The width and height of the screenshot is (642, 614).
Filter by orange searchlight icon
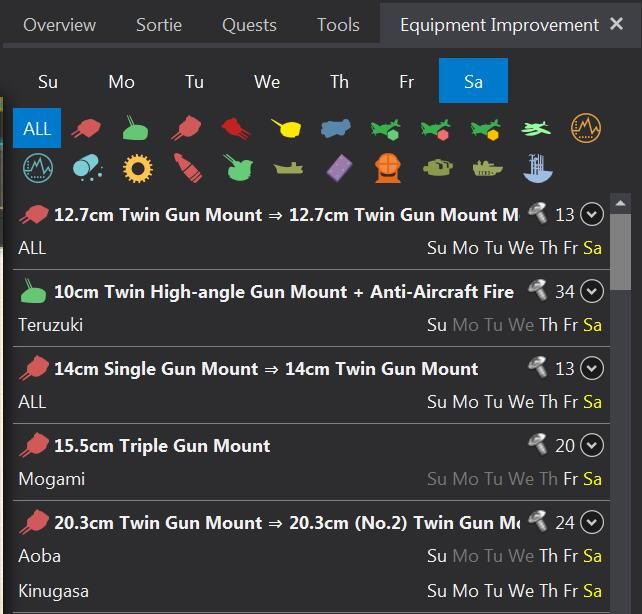coord(388,168)
